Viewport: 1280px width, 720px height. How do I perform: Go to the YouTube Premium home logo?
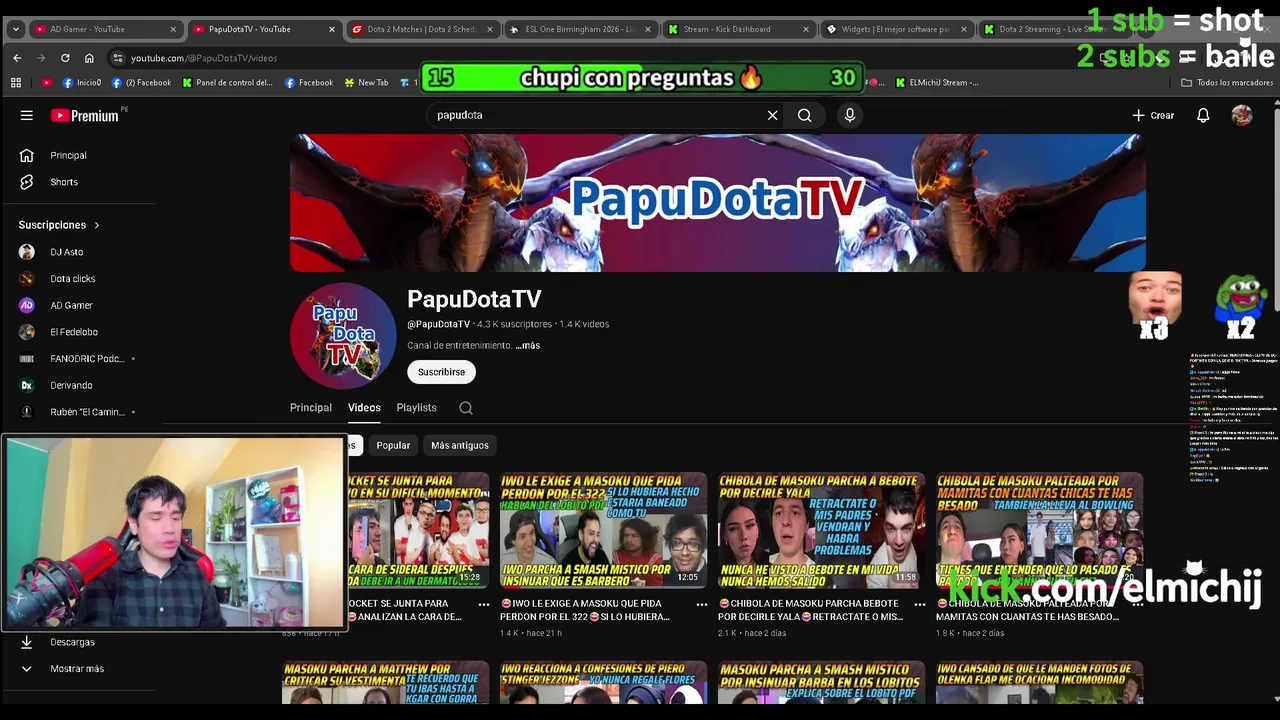click(x=85, y=115)
